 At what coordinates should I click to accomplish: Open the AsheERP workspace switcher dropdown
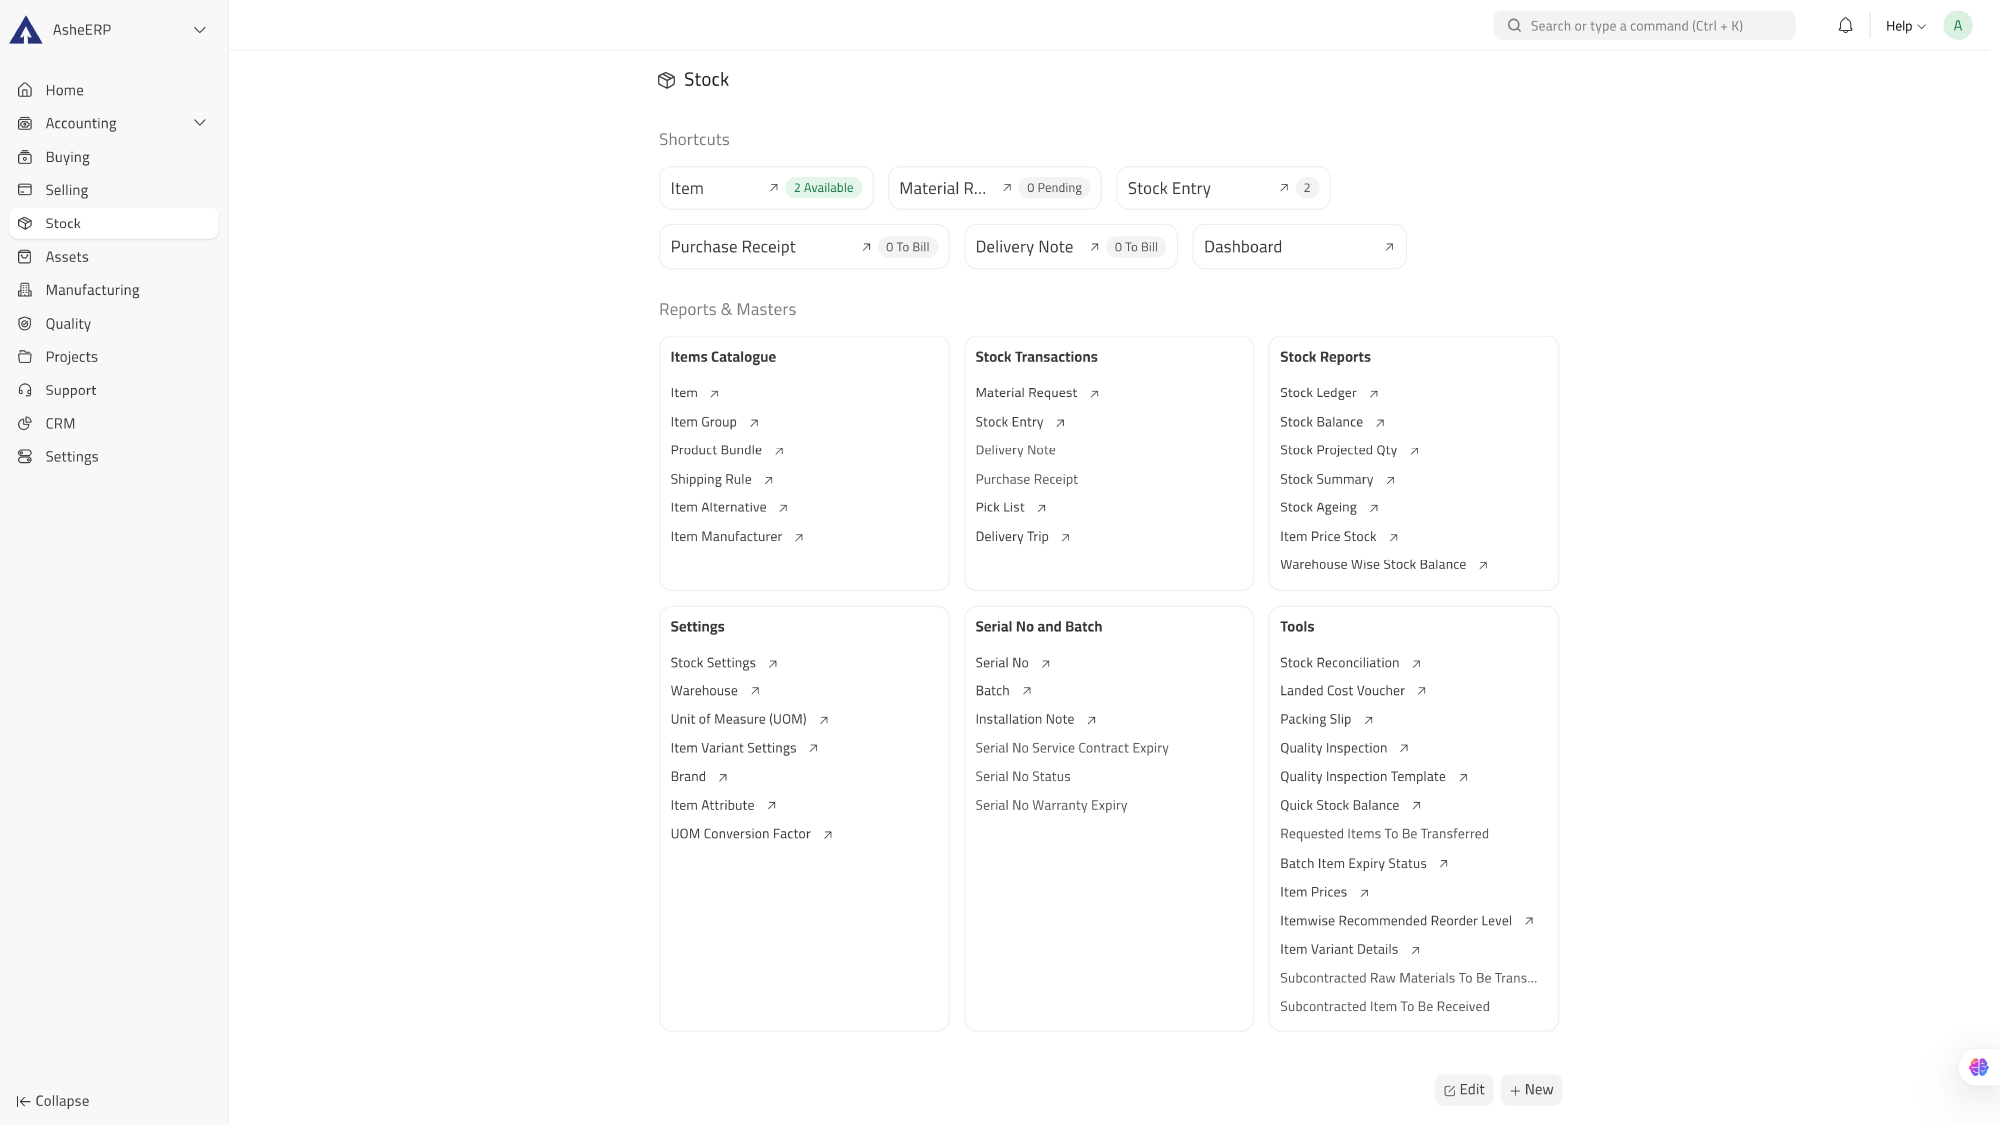(x=199, y=30)
